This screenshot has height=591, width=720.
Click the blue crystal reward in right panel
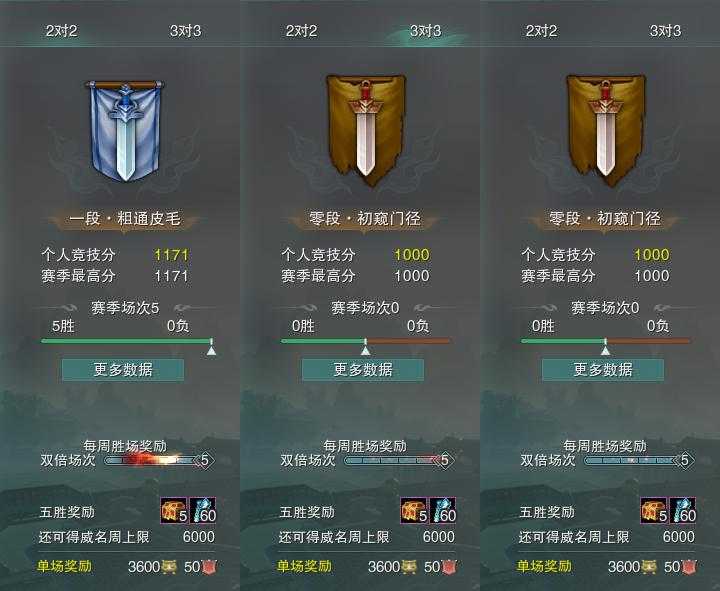683,510
